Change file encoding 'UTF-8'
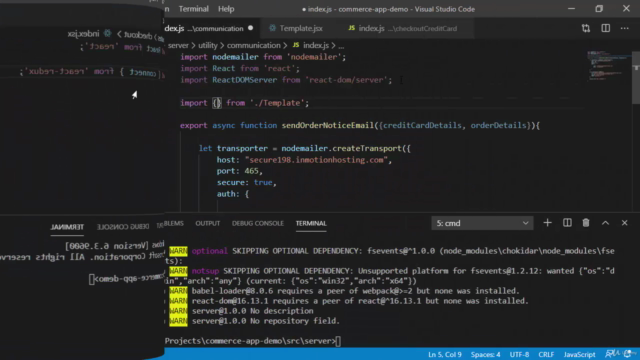640x360 pixels. (x=519, y=354)
